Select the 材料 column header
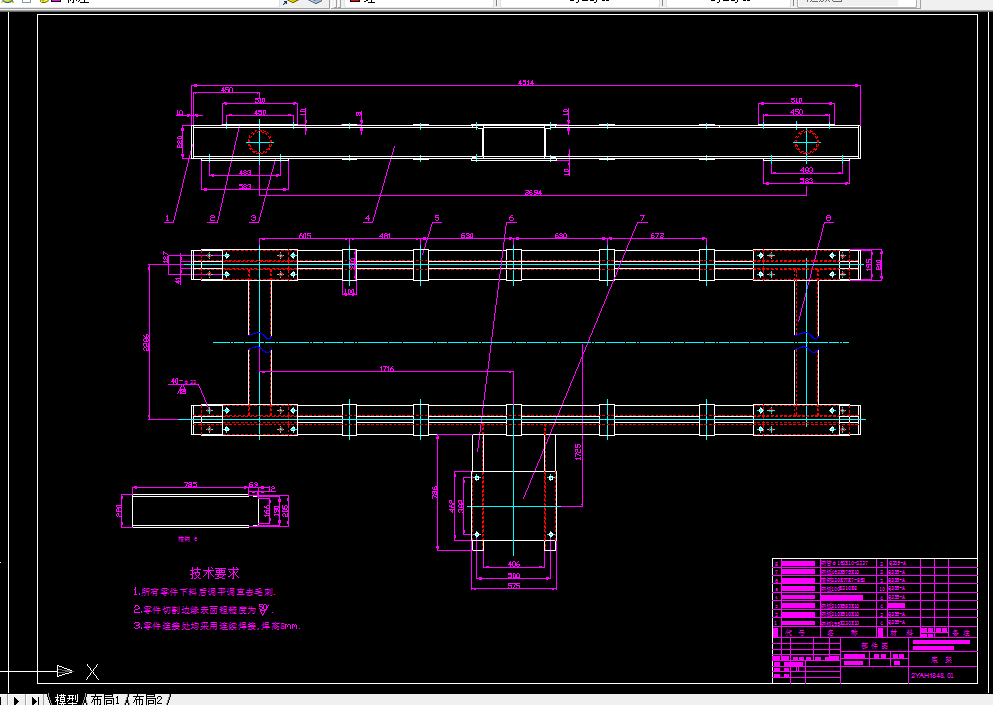The width and height of the screenshot is (993, 705). click(x=901, y=632)
